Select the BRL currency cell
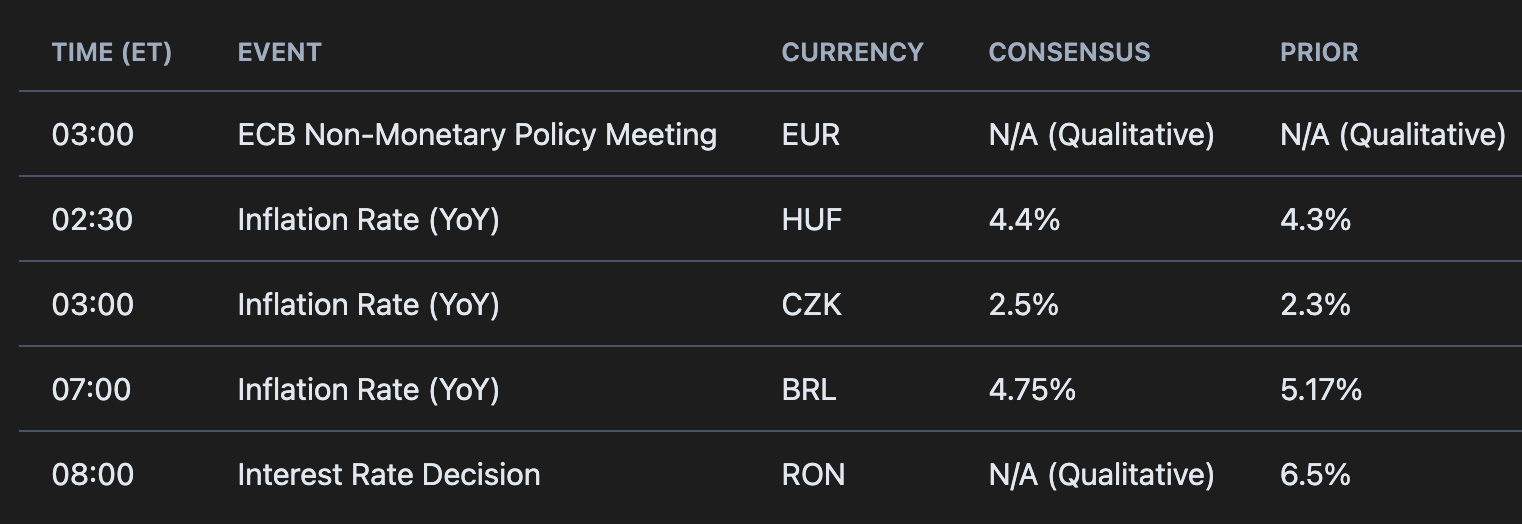Screen dimensions: 1522x524 coord(809,389)
